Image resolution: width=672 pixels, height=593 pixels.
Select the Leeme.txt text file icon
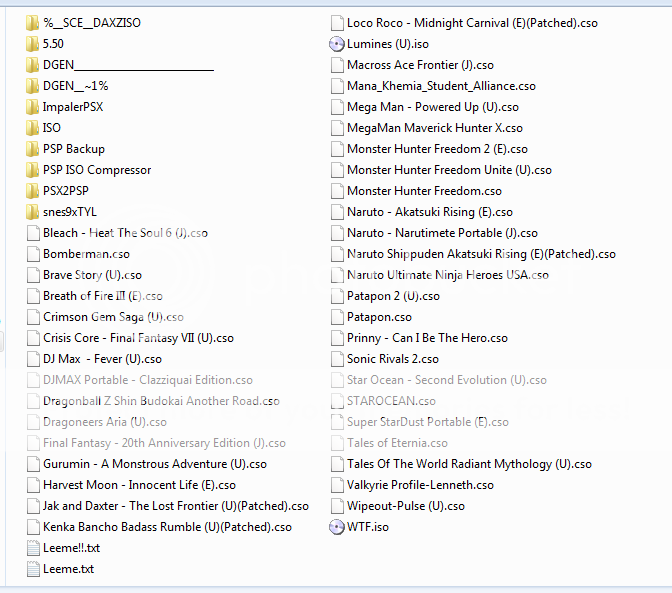33,569
